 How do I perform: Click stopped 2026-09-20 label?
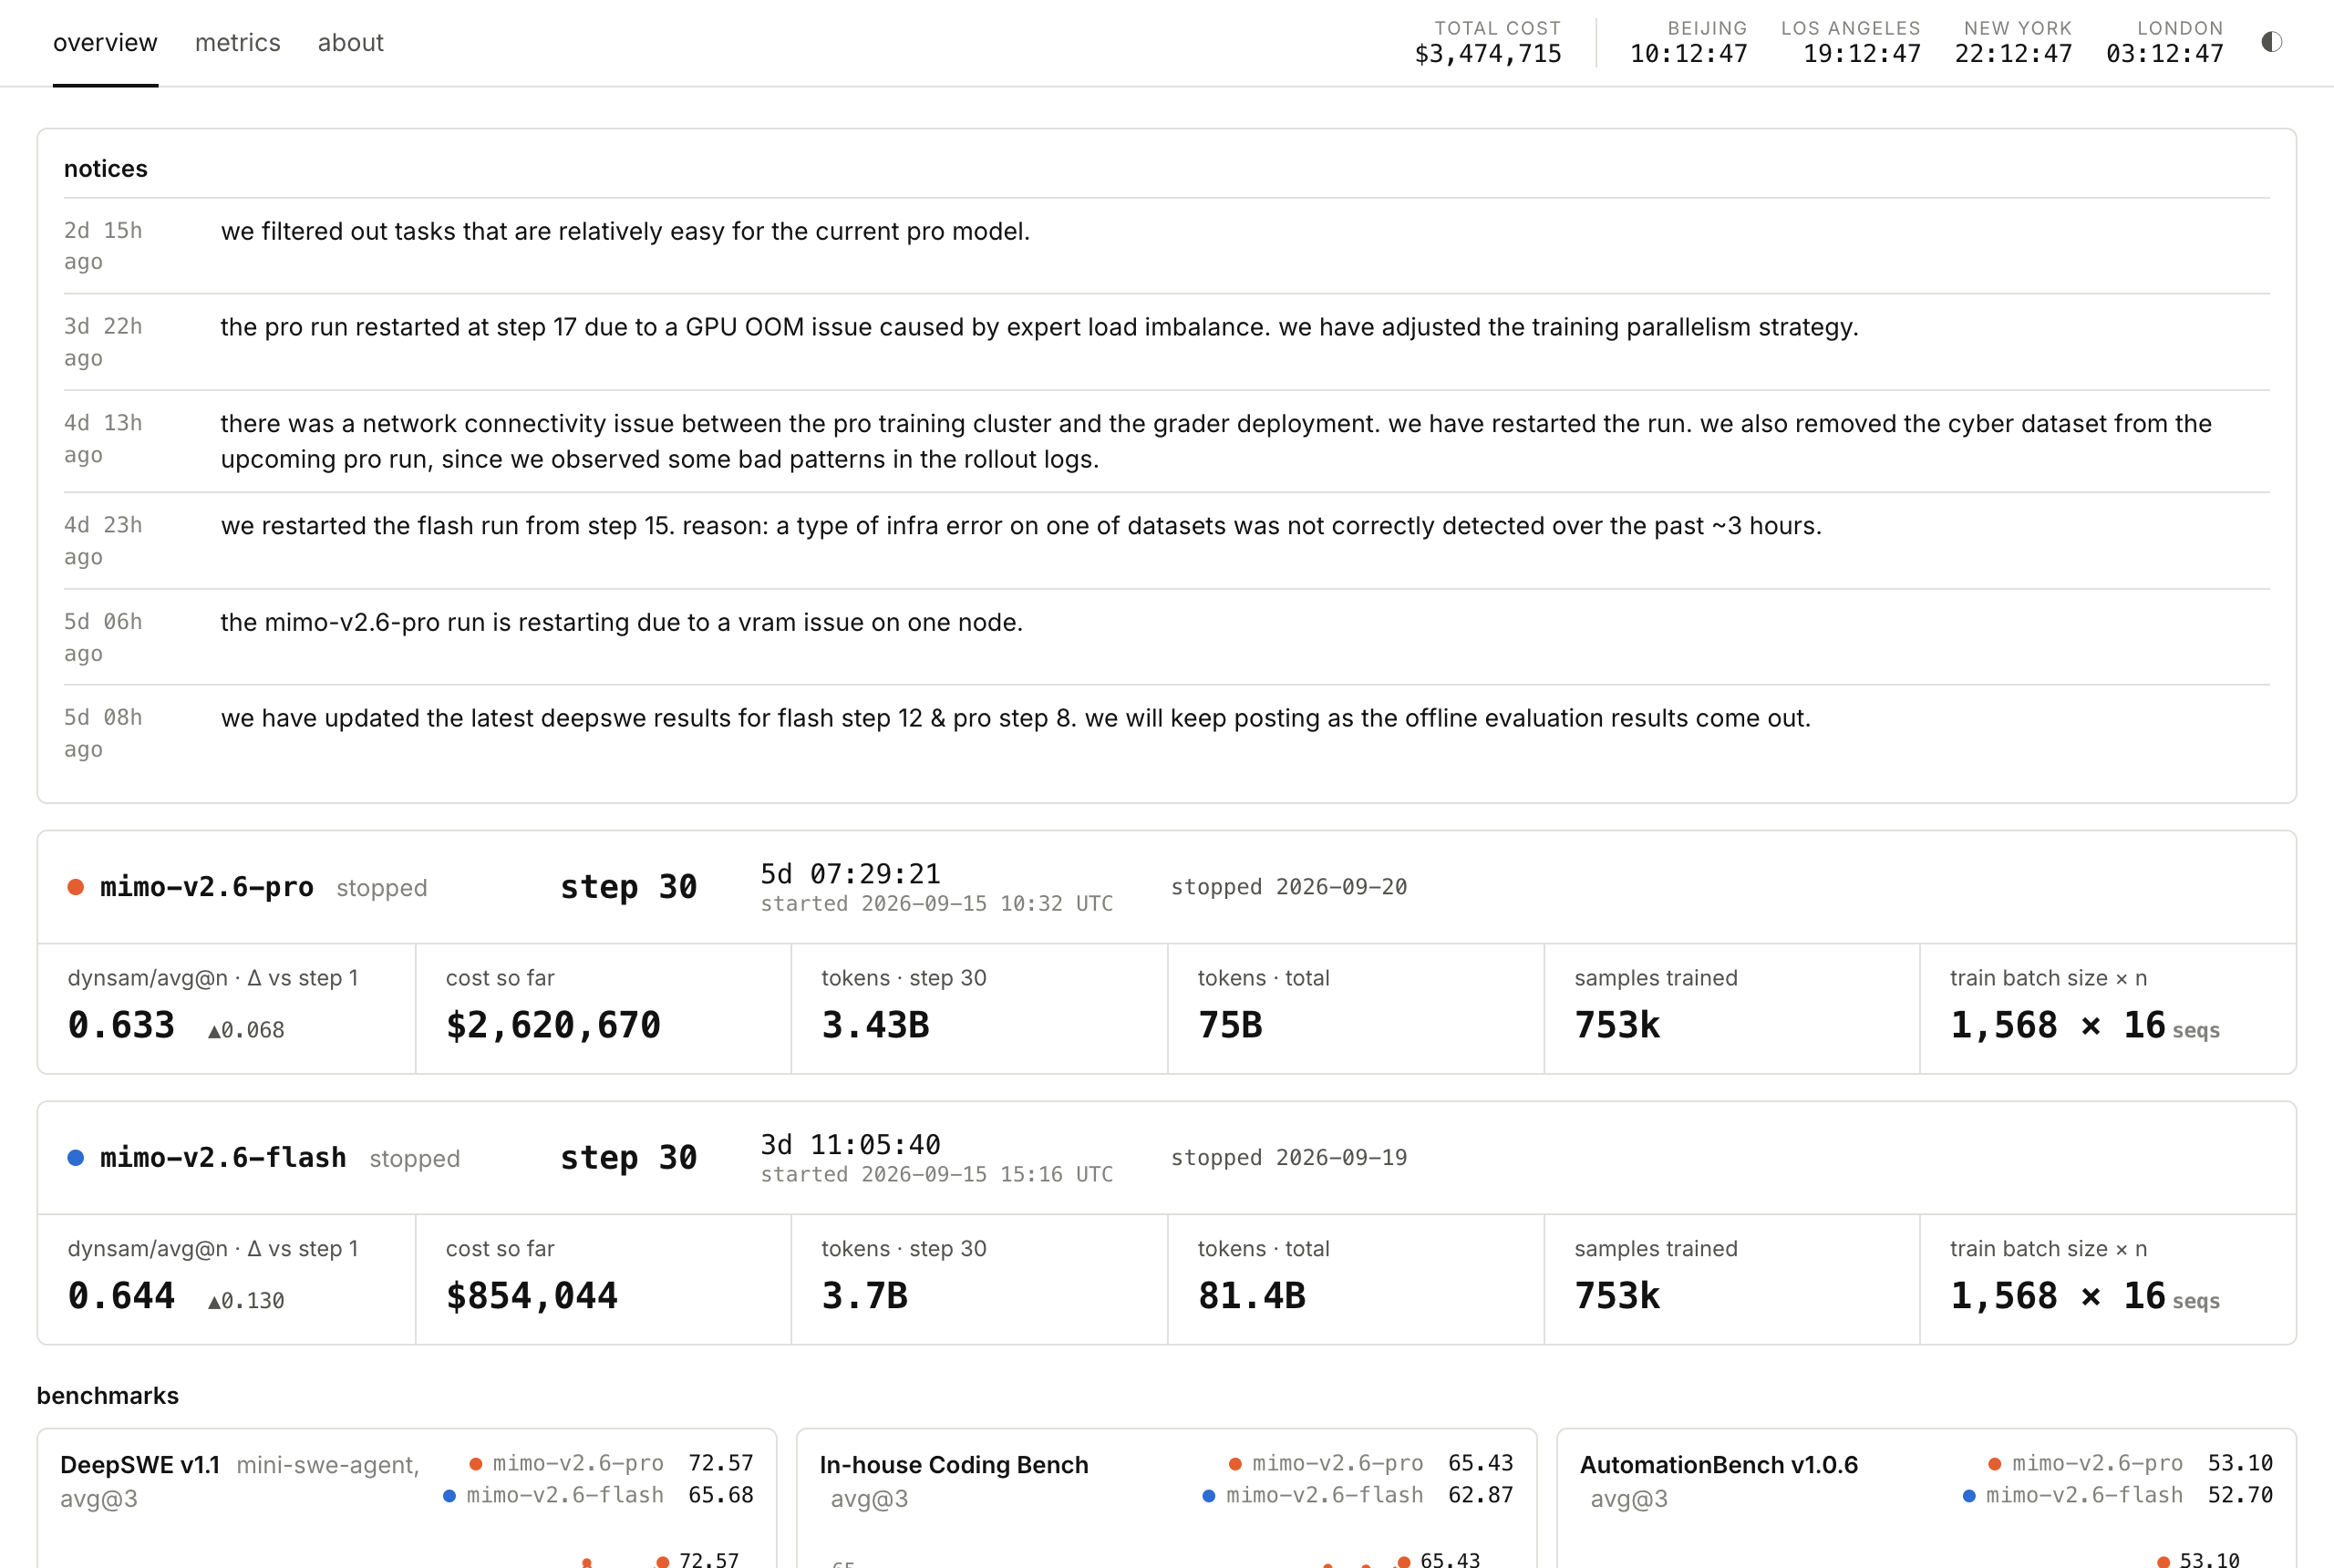(x=1289, y=887)
